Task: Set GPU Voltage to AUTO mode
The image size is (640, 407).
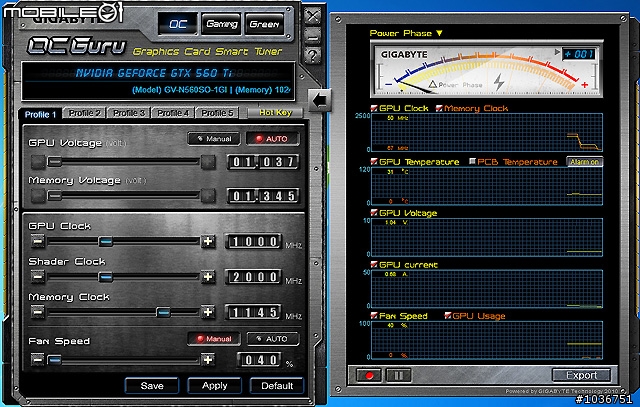Action: (273, 139)
